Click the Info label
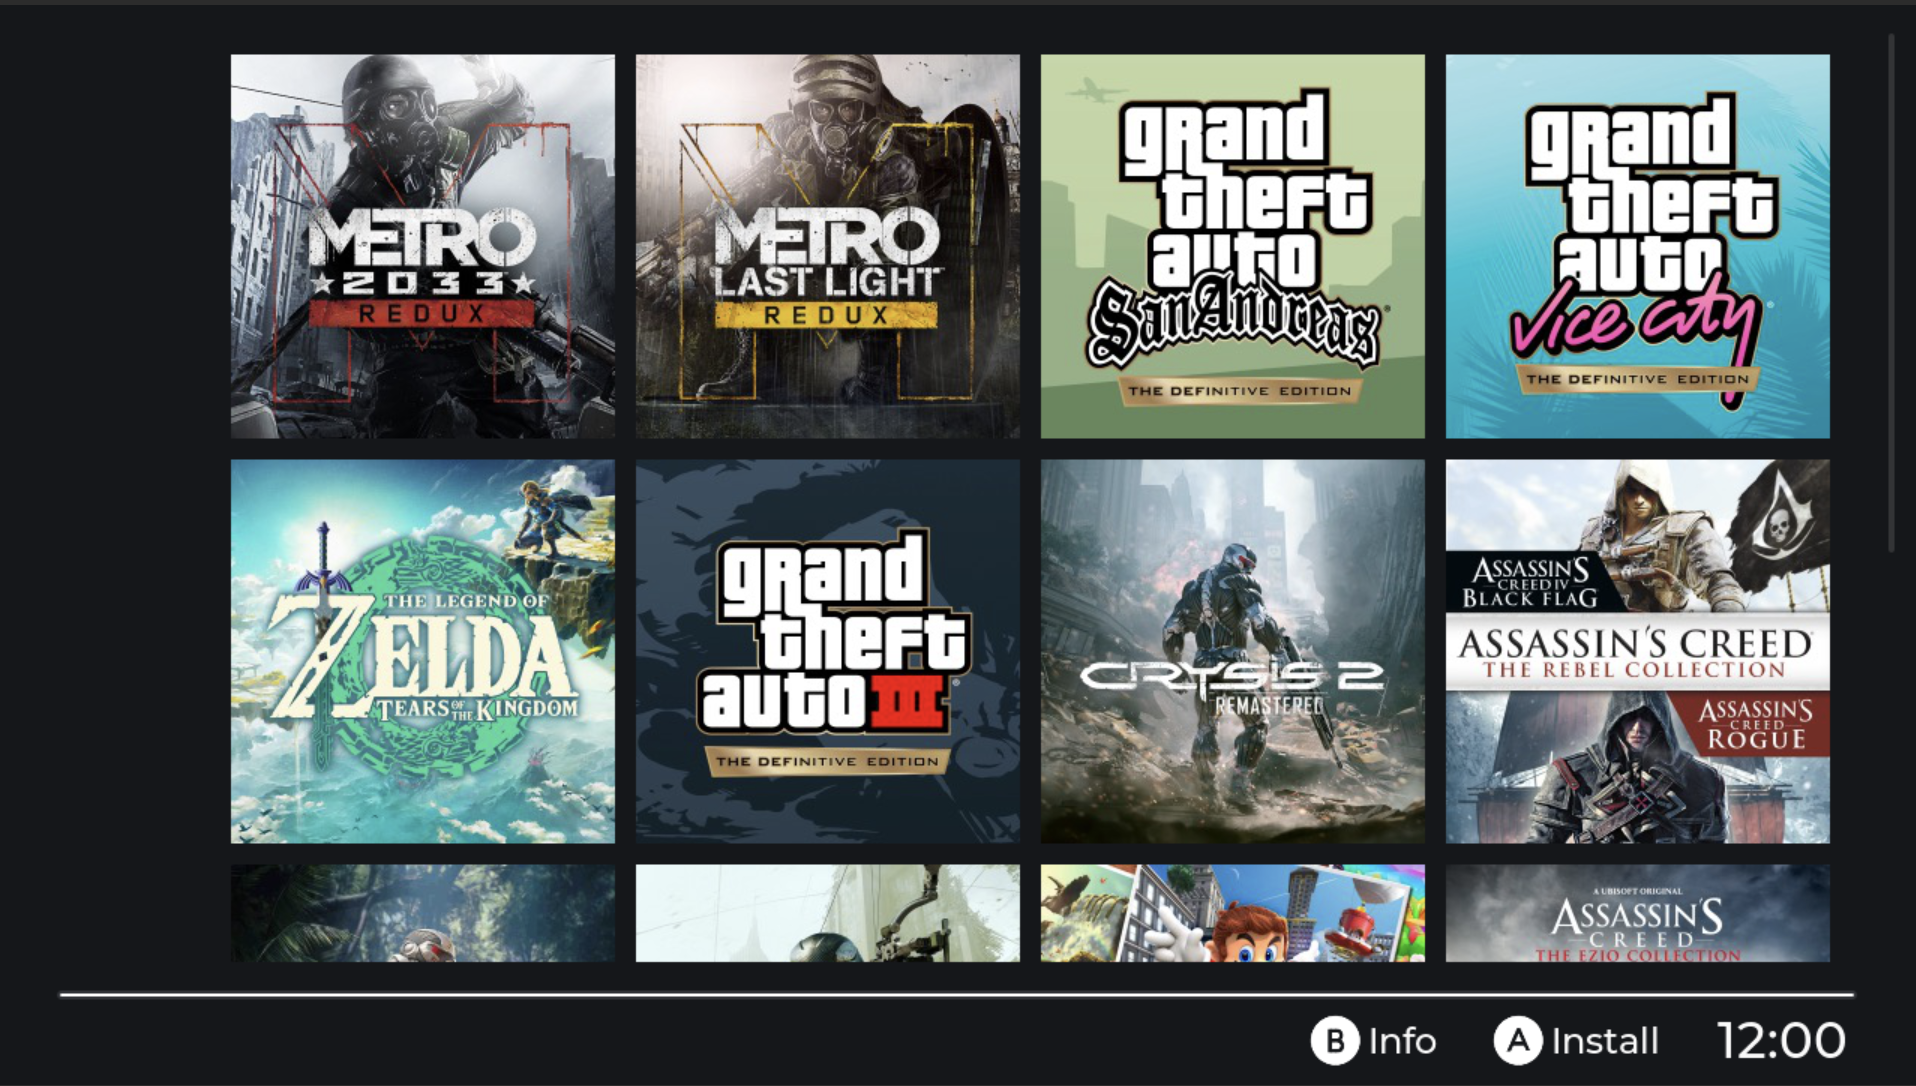 (x=1402, y=1041)
